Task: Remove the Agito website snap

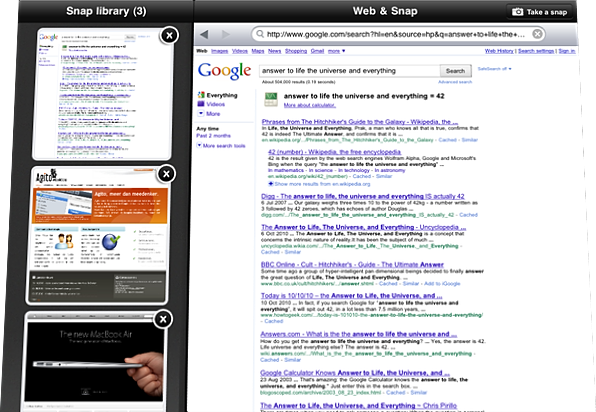Action: (x=166, y=174)
